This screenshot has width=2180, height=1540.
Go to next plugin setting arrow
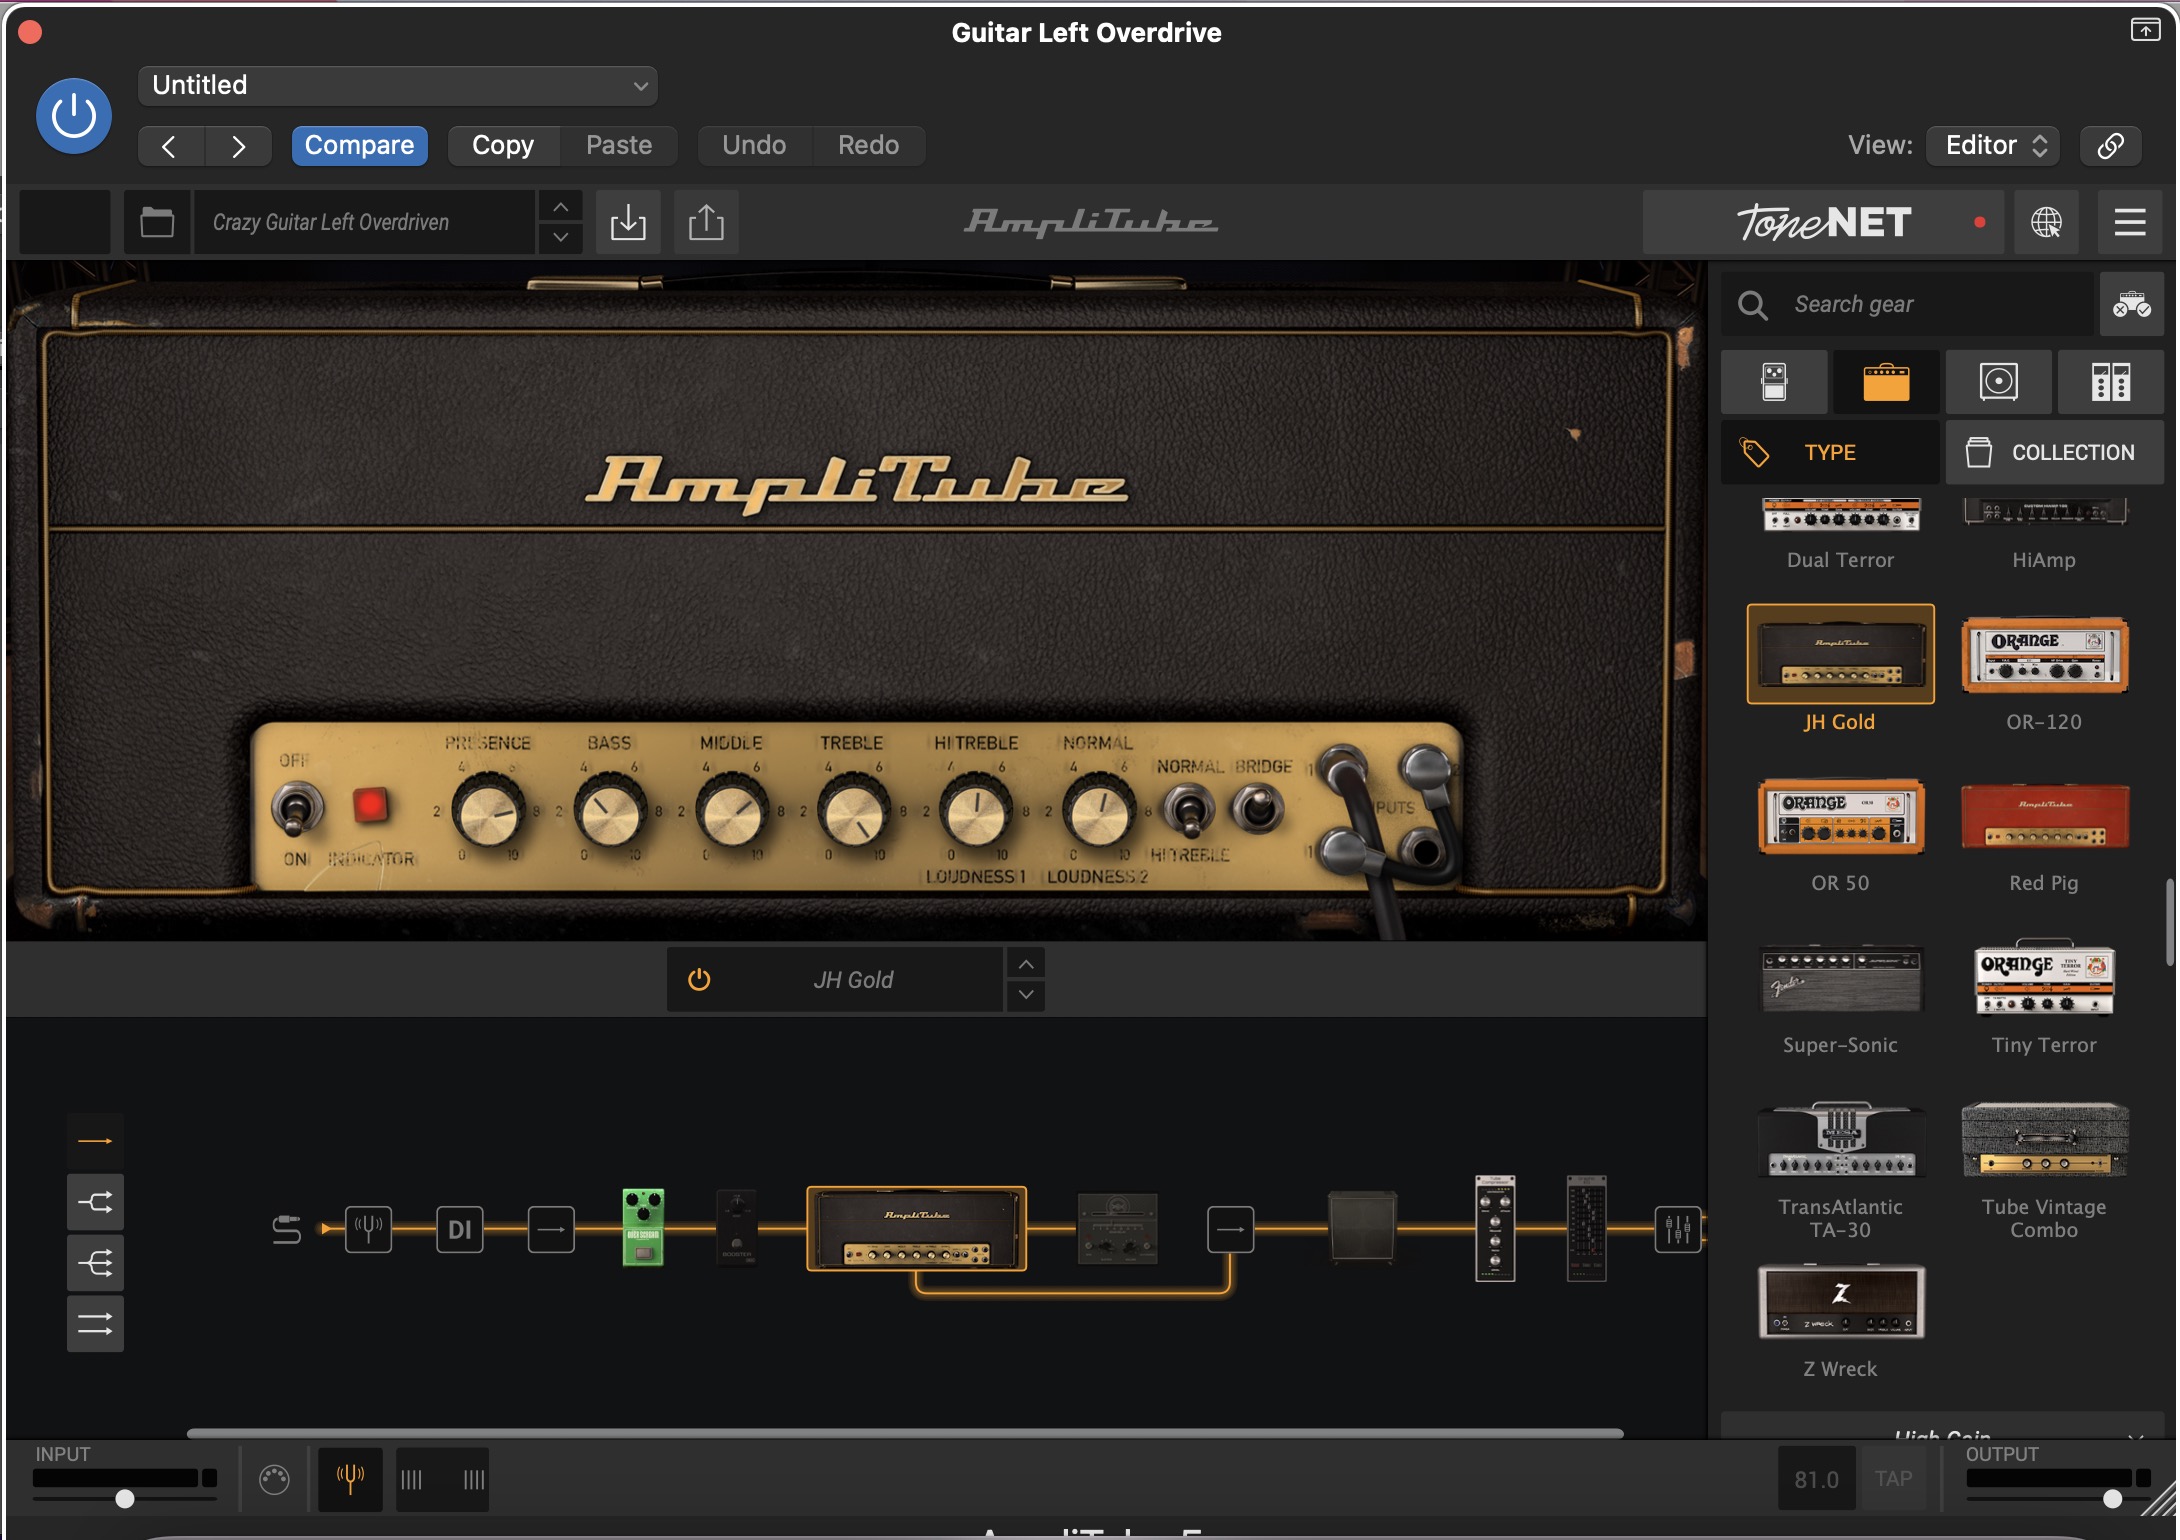[x=238, y=146]
